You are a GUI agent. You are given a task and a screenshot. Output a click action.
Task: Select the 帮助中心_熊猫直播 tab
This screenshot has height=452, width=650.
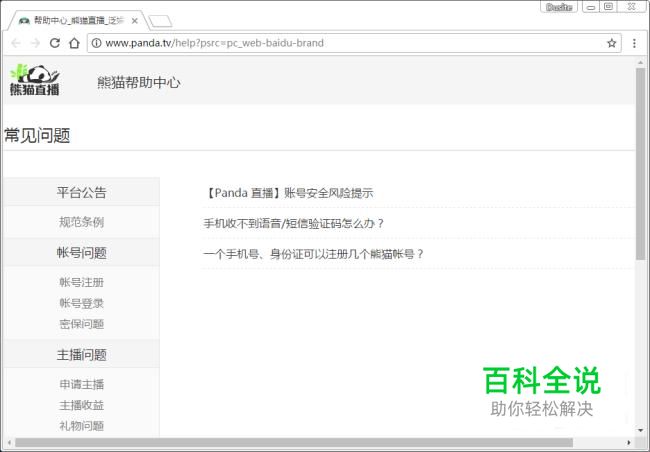pyautogui.click(x=78, y=21)
